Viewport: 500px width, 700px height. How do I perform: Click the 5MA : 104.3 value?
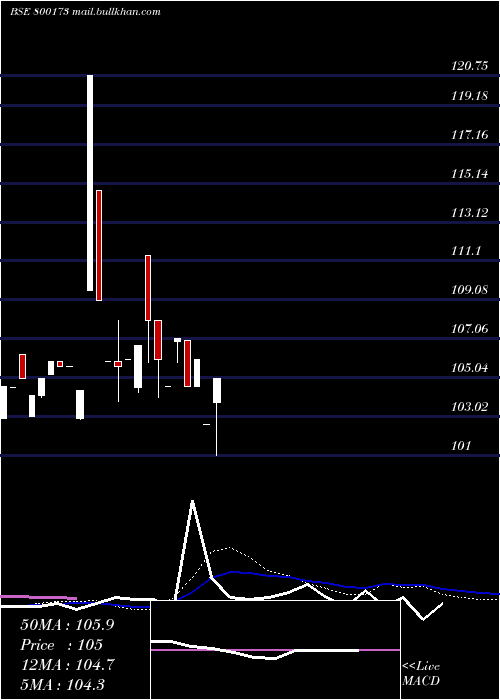click(62, 685)
